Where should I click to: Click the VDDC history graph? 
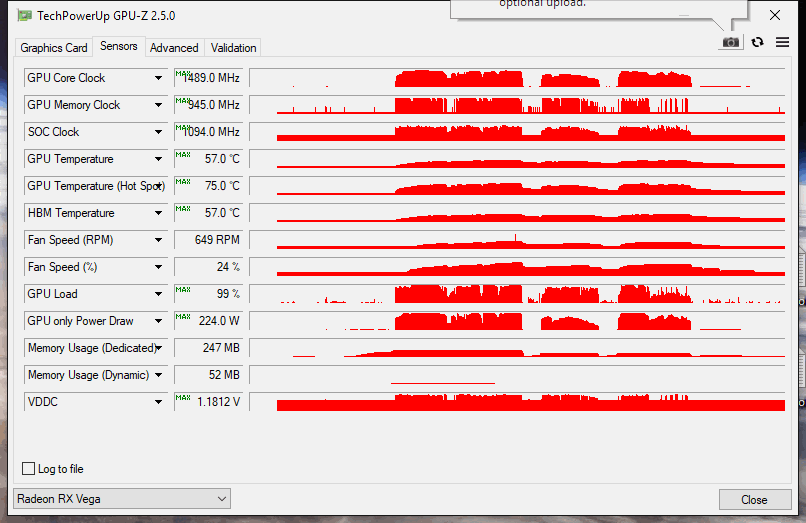point(518,402)
